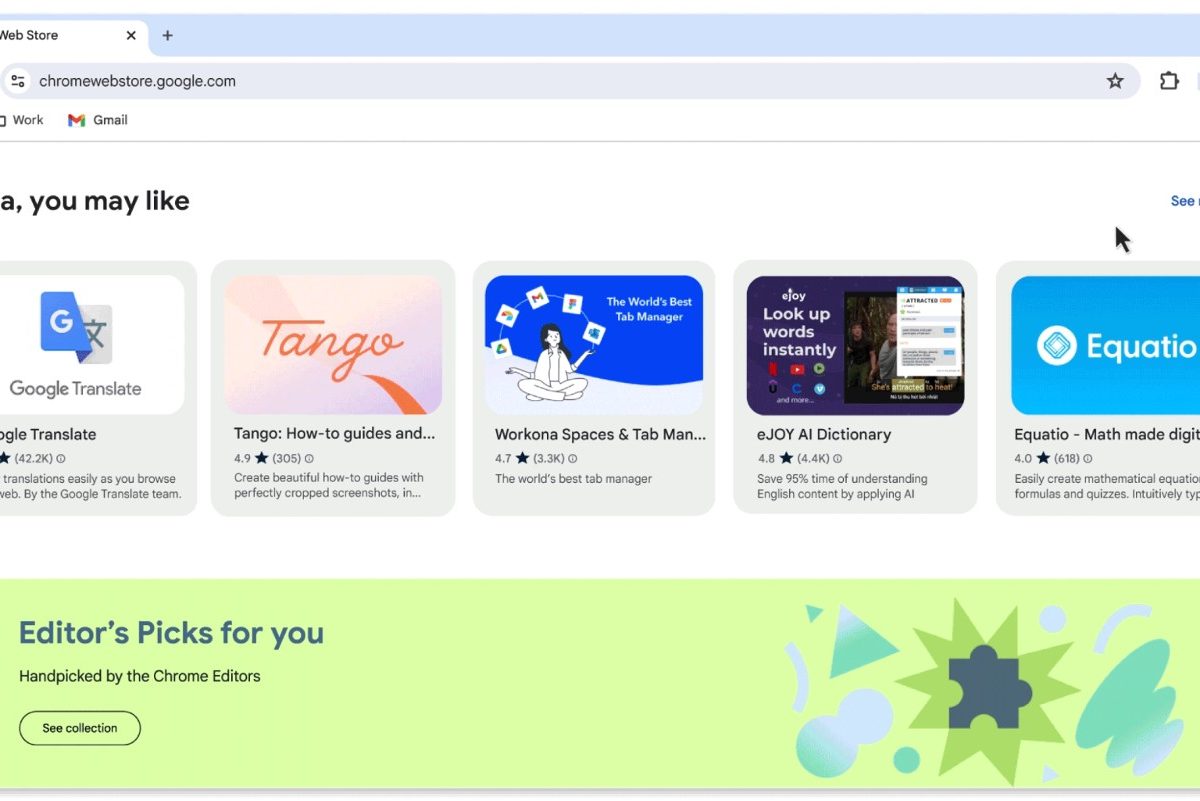Close the Web Store tab

pyautogui.click(x=131, y=35)
